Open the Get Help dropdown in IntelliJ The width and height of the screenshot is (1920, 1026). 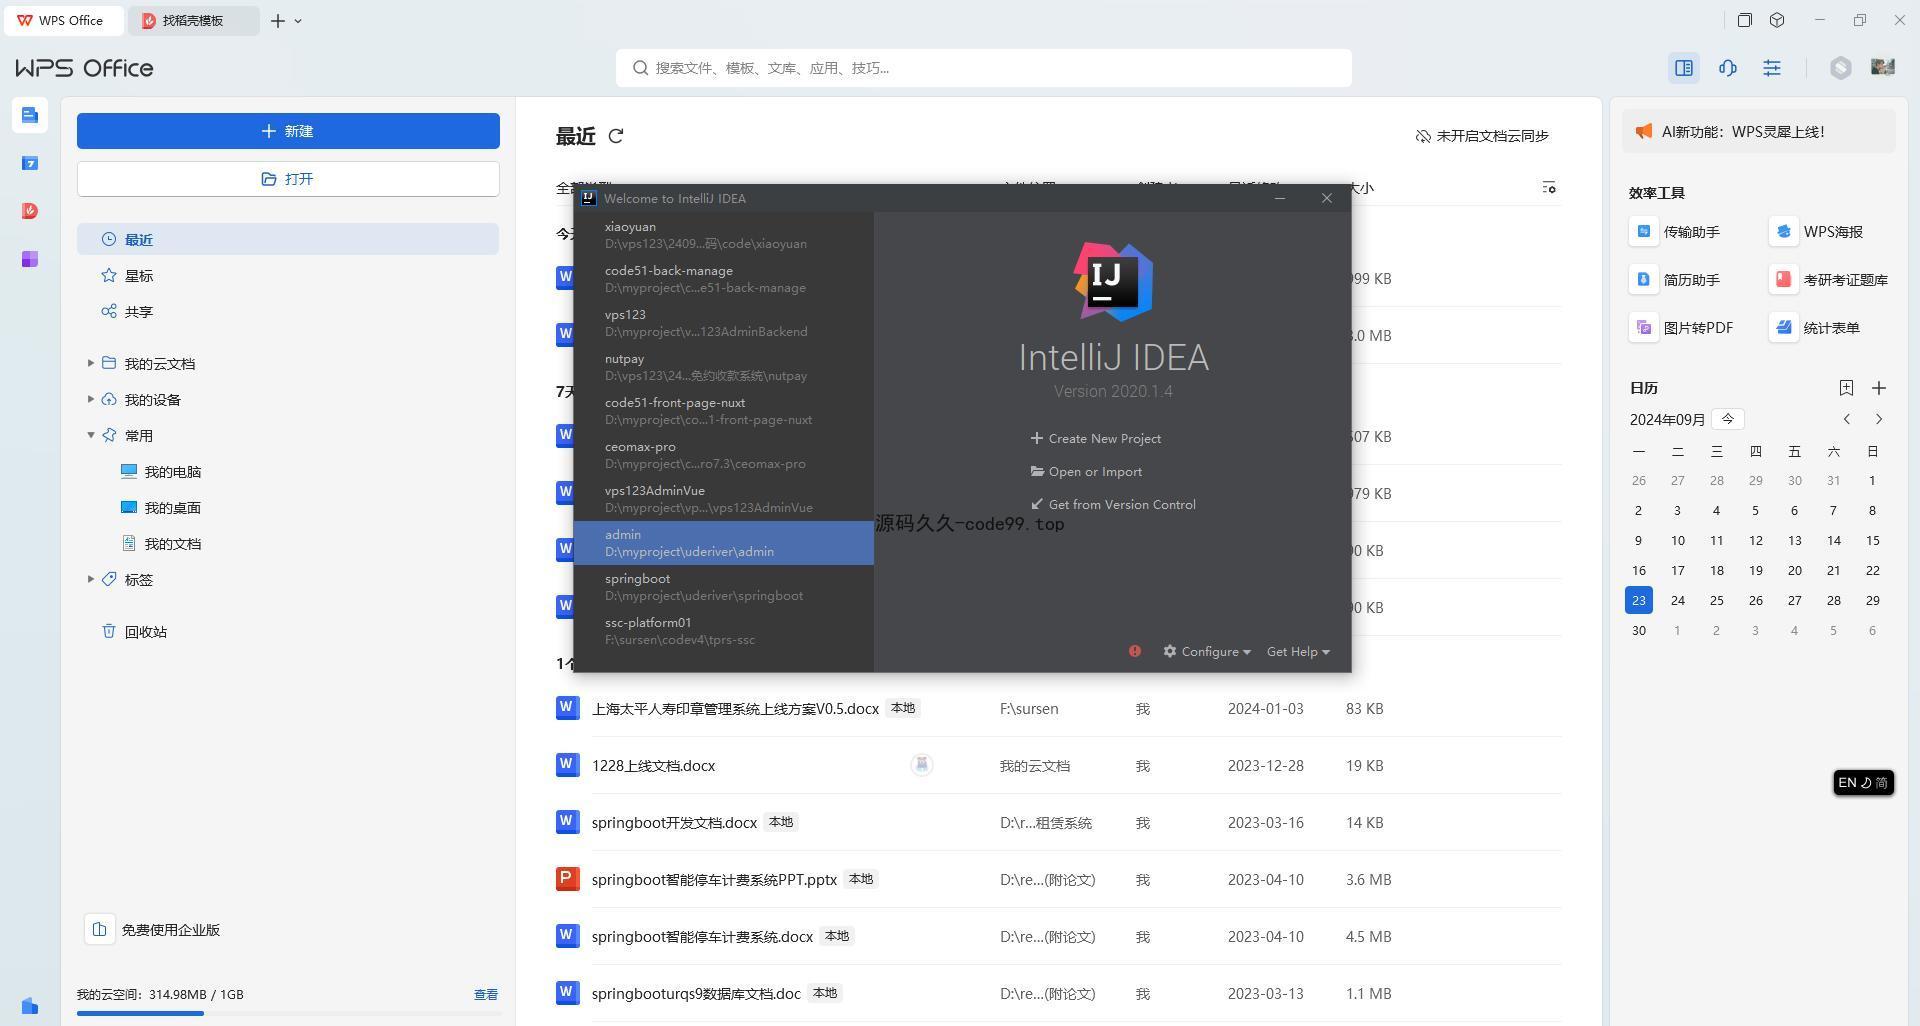(x=1298, y=651)
